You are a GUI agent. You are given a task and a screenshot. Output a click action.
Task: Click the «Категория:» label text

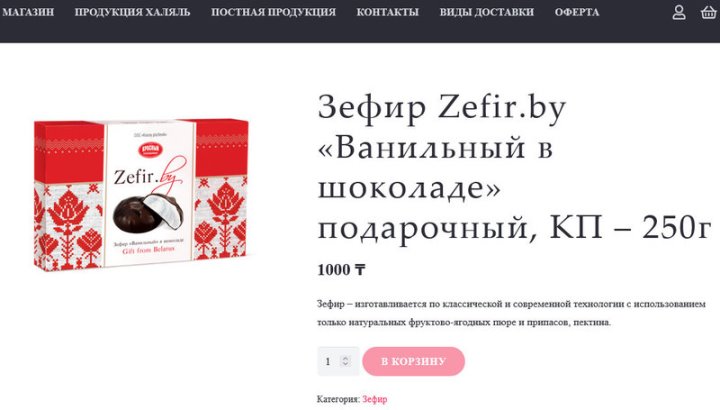tap(338, 399)
